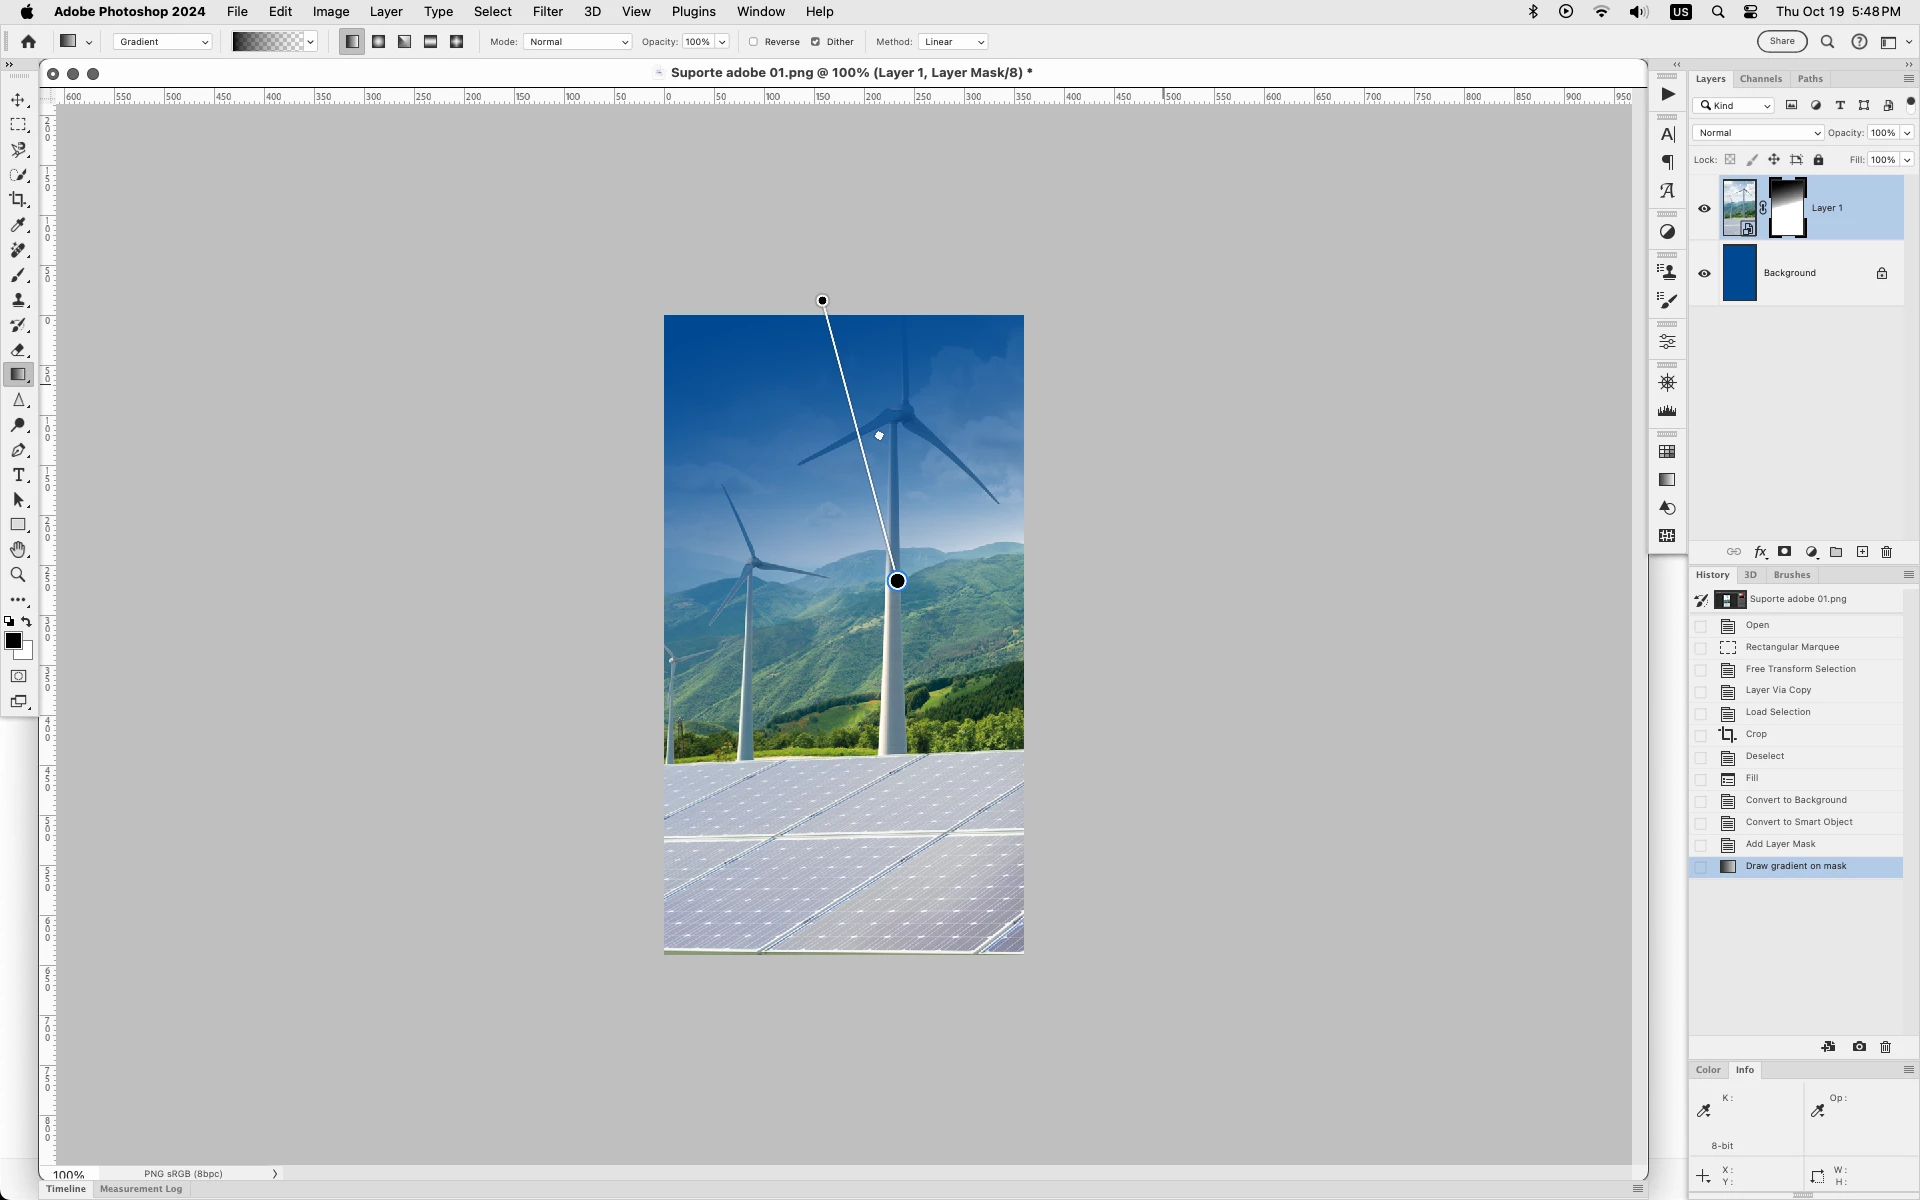Choose the Radial gradient style icon
The height and width of the screenshot is (1200, 1920).
pos(379,42)
